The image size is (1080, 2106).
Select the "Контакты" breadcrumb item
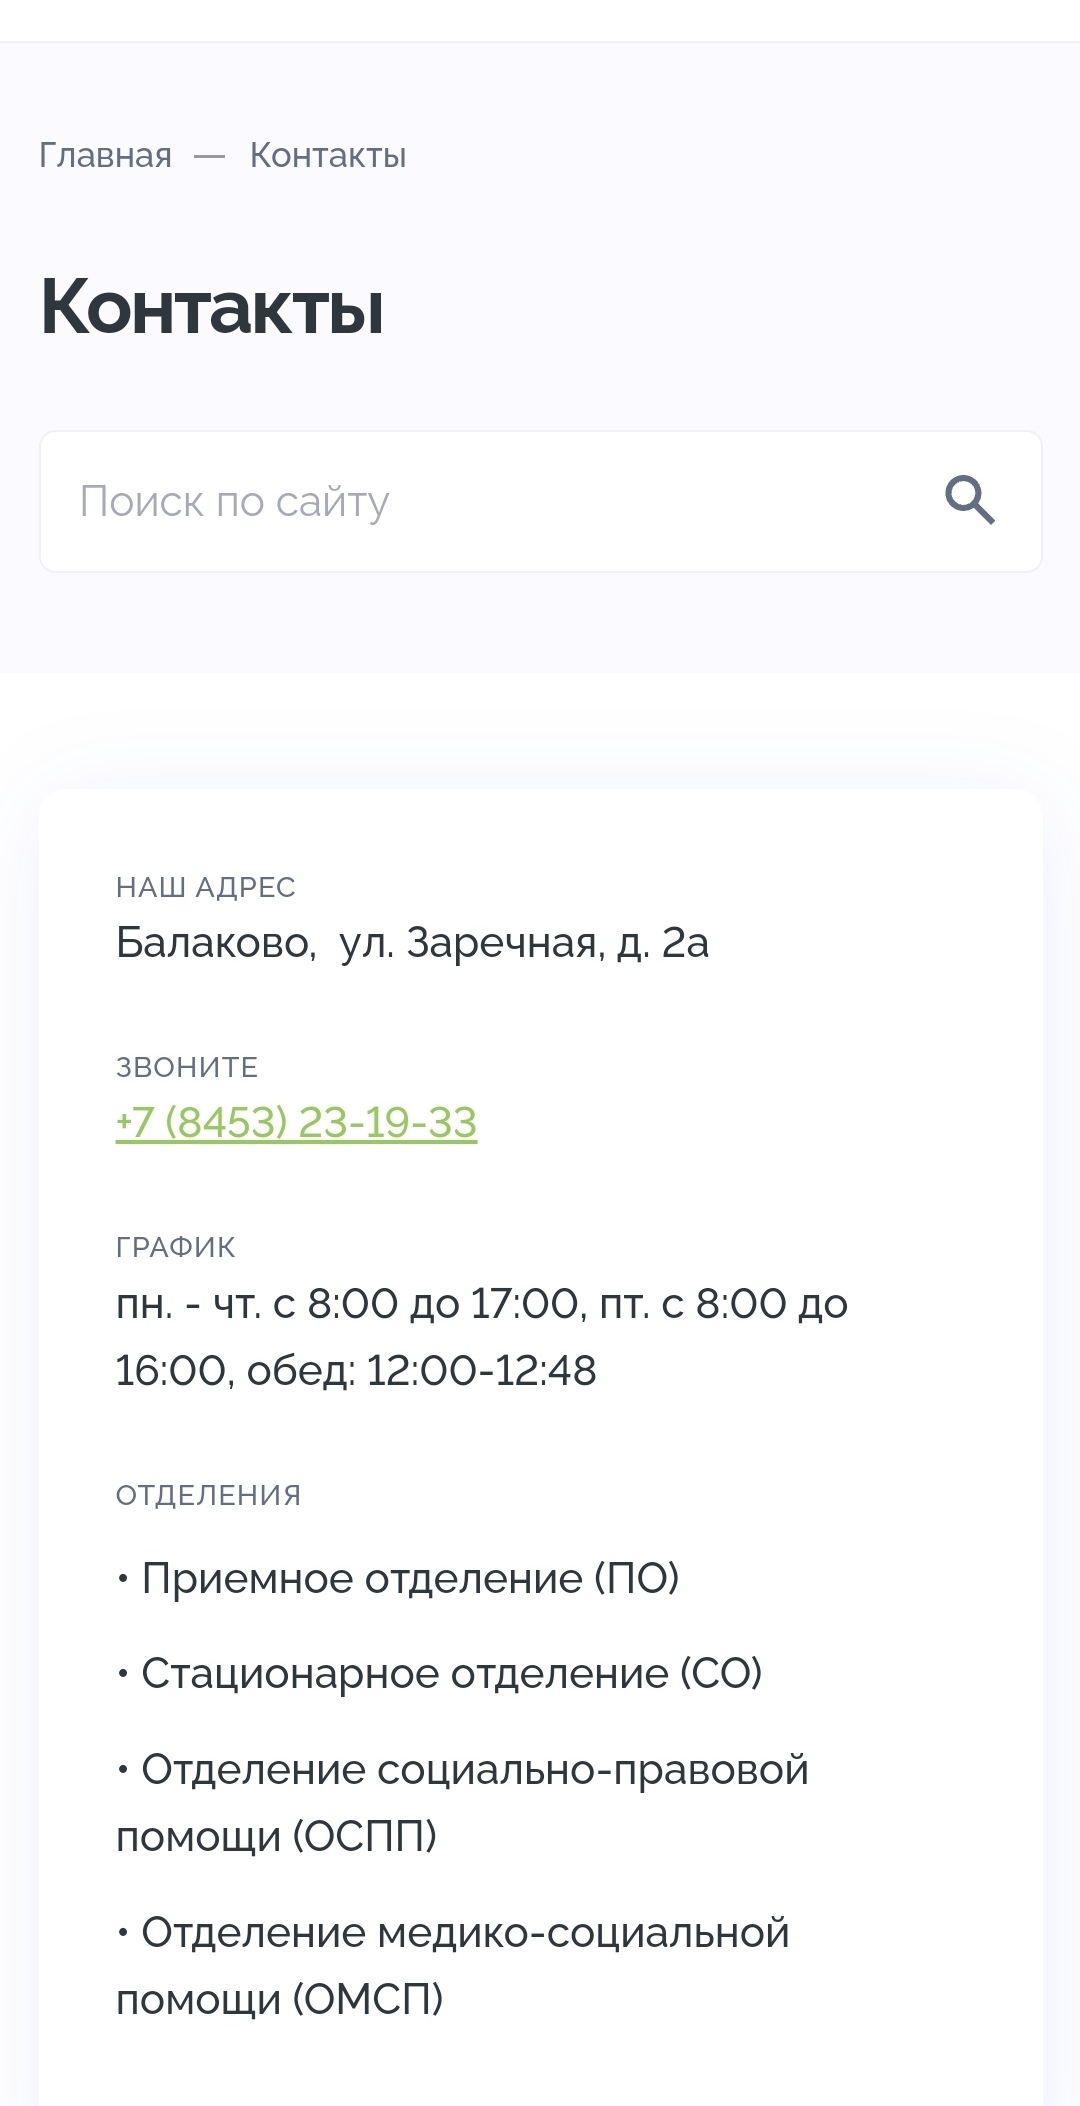point(328,156)
